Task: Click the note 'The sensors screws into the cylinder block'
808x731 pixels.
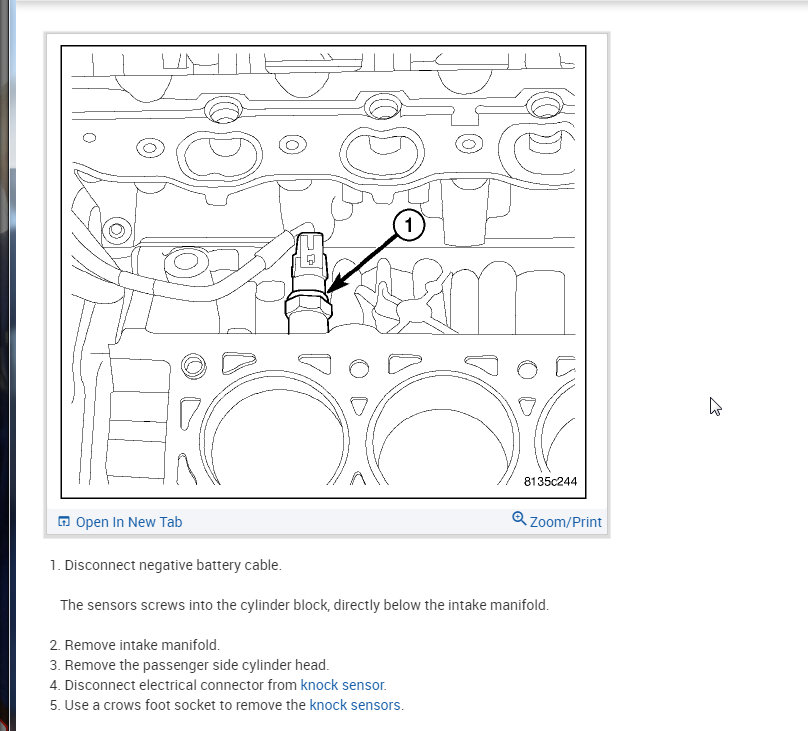Action: pos(194,605)
